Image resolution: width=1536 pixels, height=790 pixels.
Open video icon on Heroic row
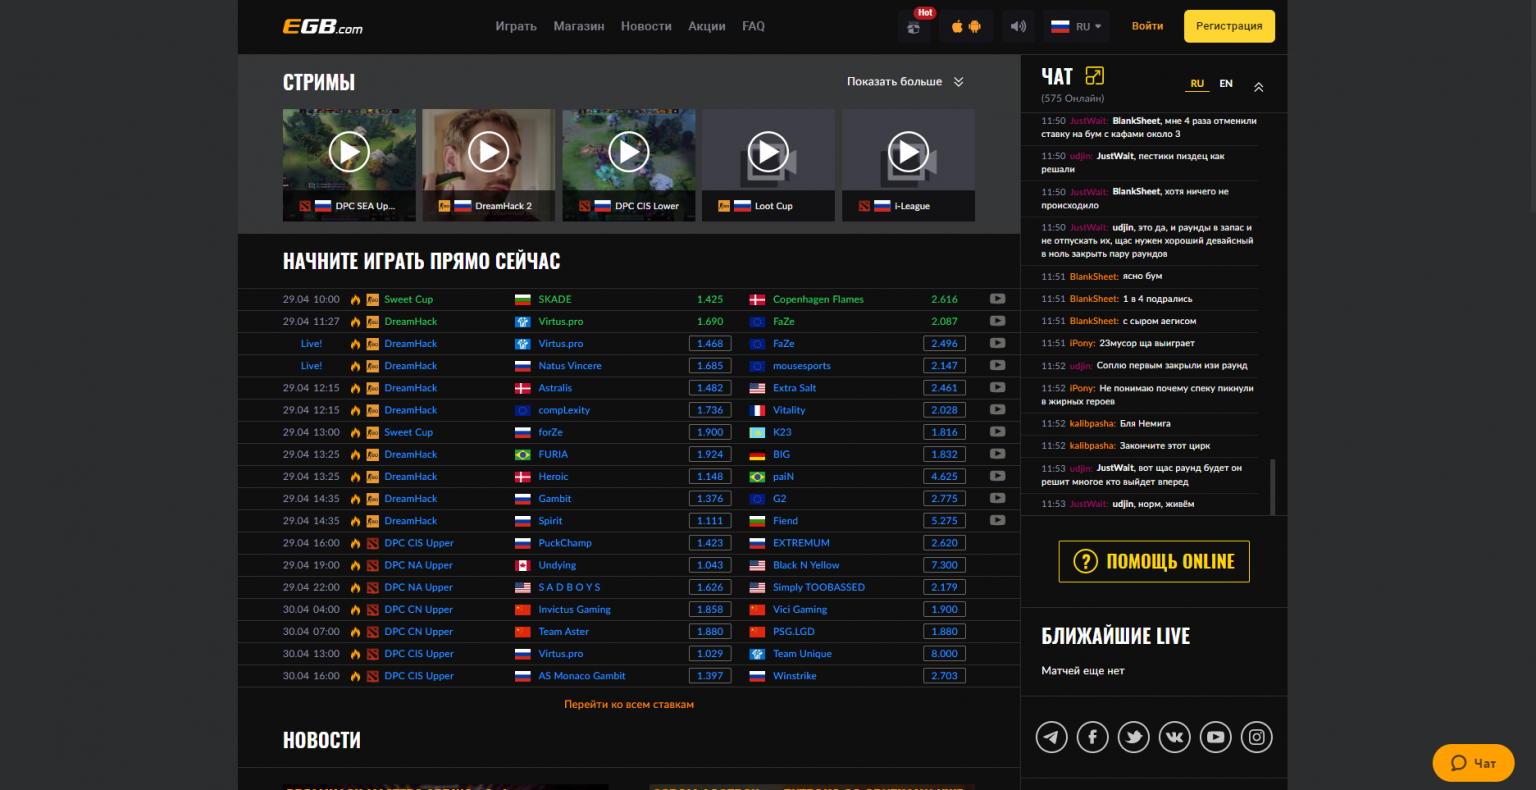[x=997, y=476]
